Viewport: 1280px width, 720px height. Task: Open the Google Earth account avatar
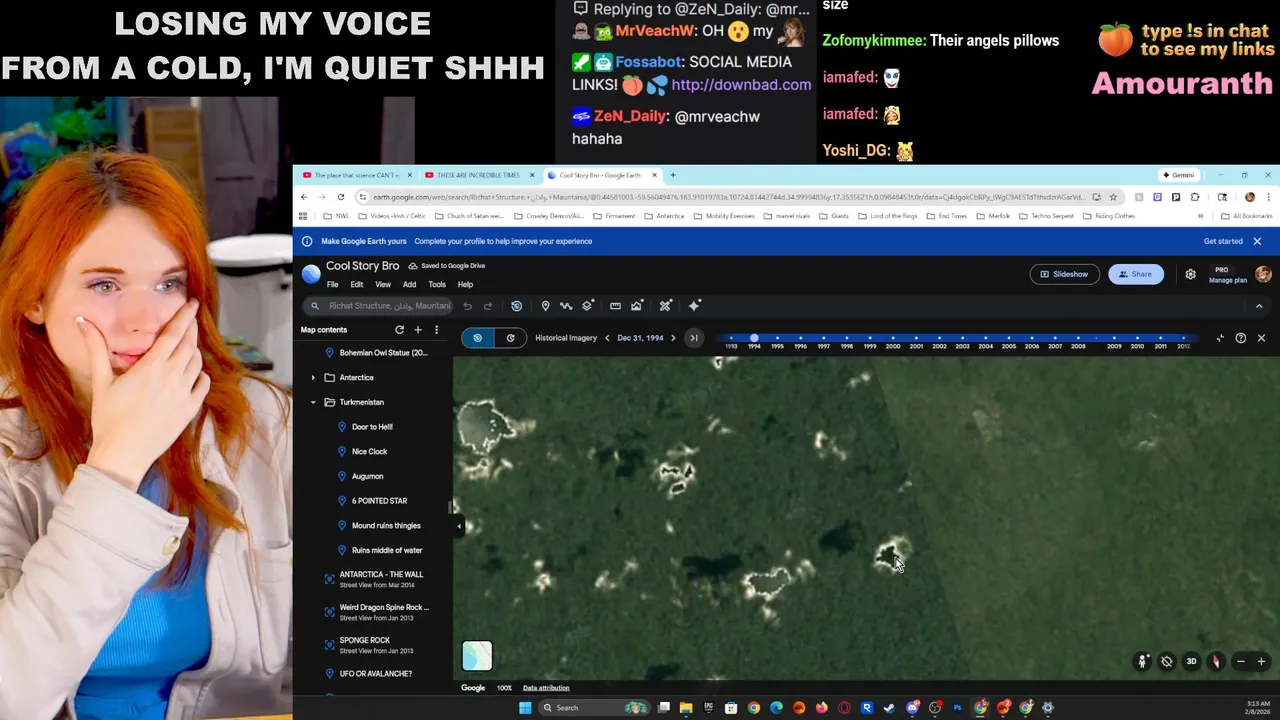coord(1263,274)
